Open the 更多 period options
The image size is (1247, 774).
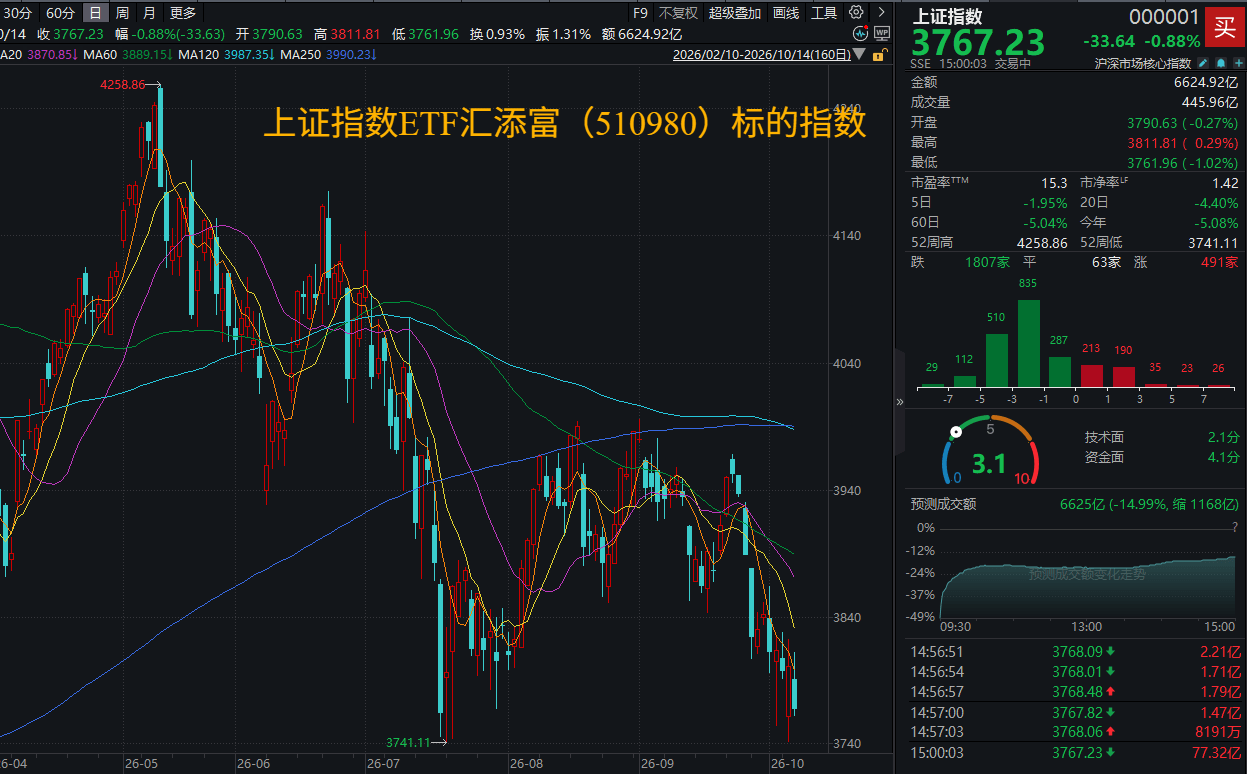[183, 13]
